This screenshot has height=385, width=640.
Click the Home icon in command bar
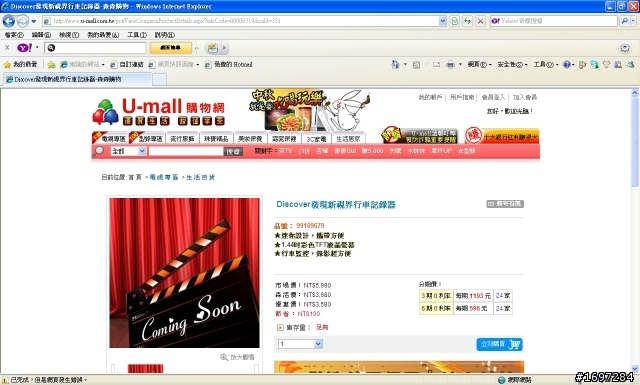(395, 65)
